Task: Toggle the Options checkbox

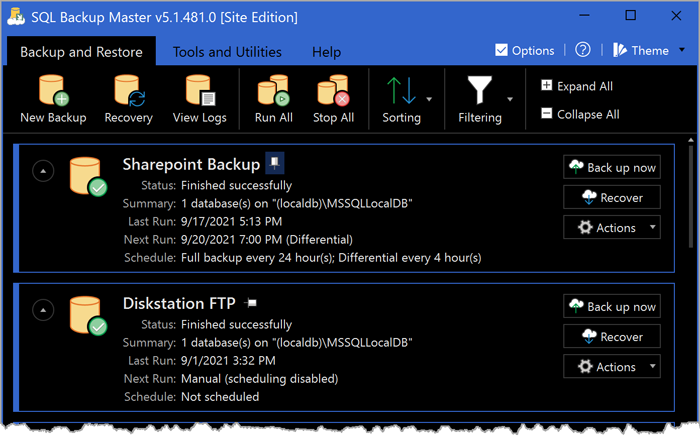Action: click(501, 50)
